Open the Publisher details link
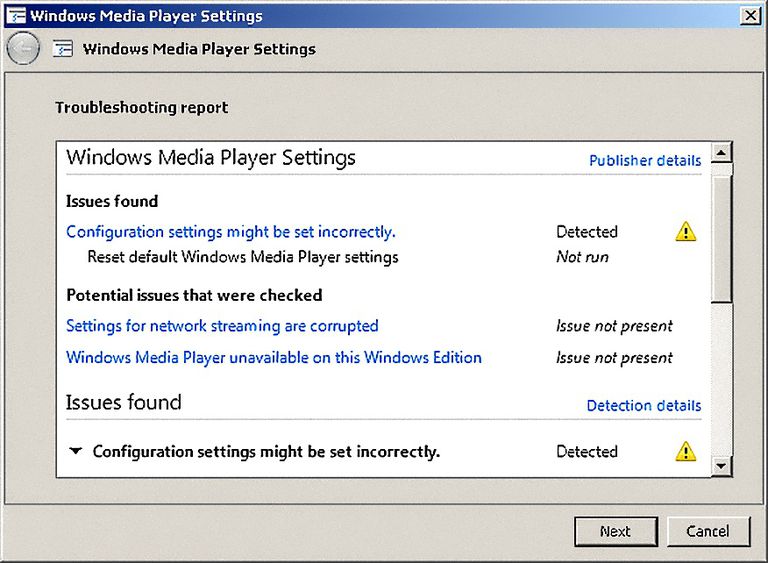Viewport: 768px width, 563px height. point(645,161)
